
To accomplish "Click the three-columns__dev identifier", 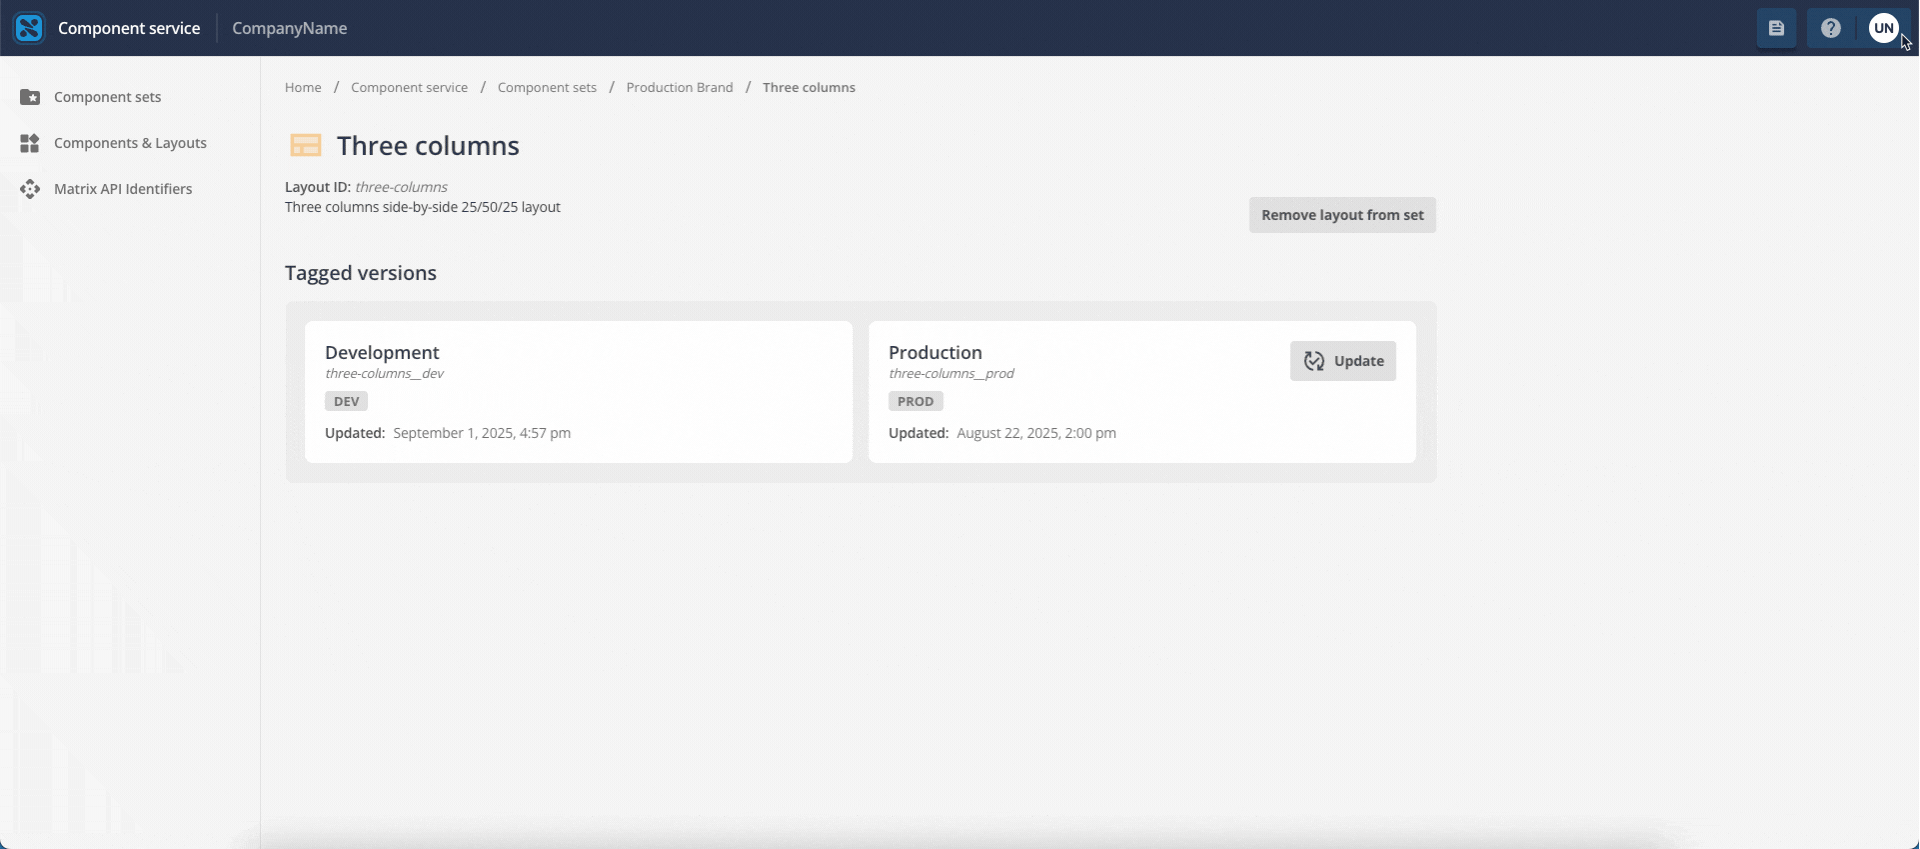I will 384,373.
